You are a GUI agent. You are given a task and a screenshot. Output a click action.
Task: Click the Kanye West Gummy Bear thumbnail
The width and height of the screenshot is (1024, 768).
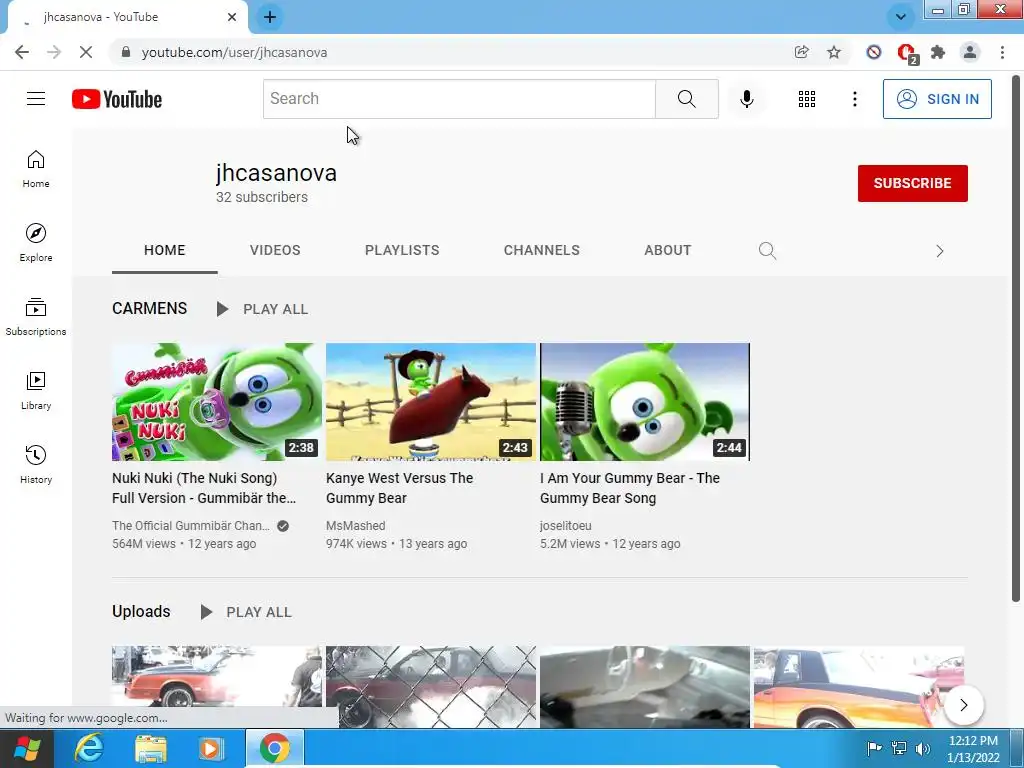pos(430,402)
